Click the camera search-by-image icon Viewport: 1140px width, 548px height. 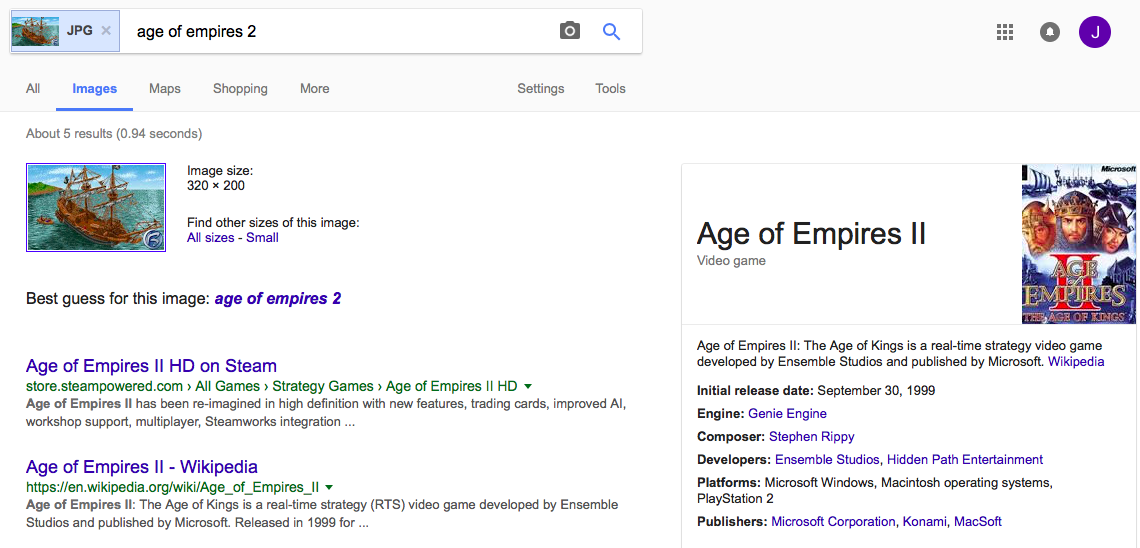point(570,31)
